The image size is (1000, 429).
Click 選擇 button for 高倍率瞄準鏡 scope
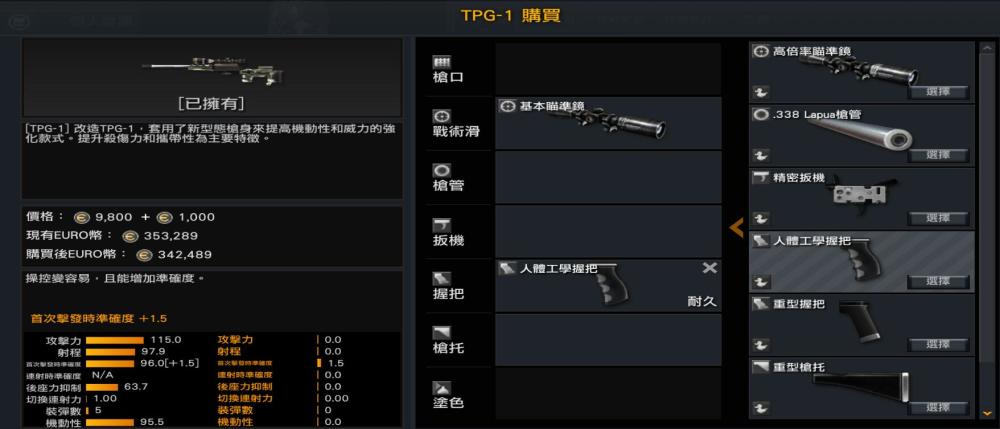pyautogui.click(x=938, y=92)
